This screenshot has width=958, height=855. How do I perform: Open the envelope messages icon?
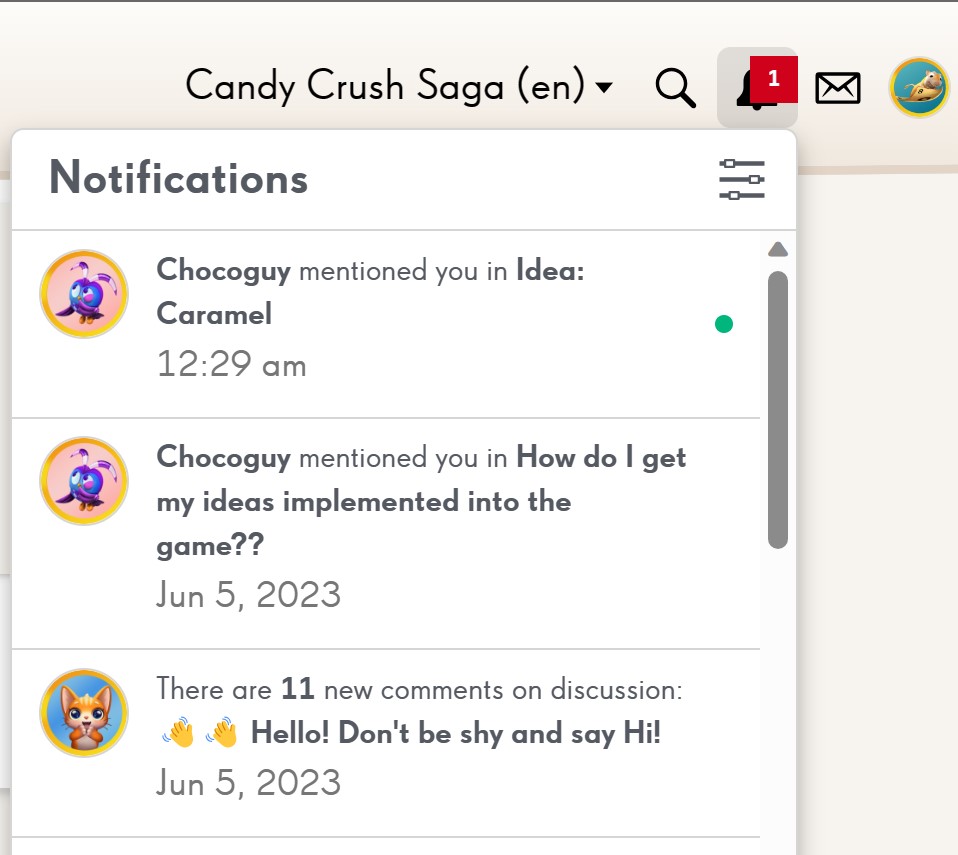coord(838,88)
